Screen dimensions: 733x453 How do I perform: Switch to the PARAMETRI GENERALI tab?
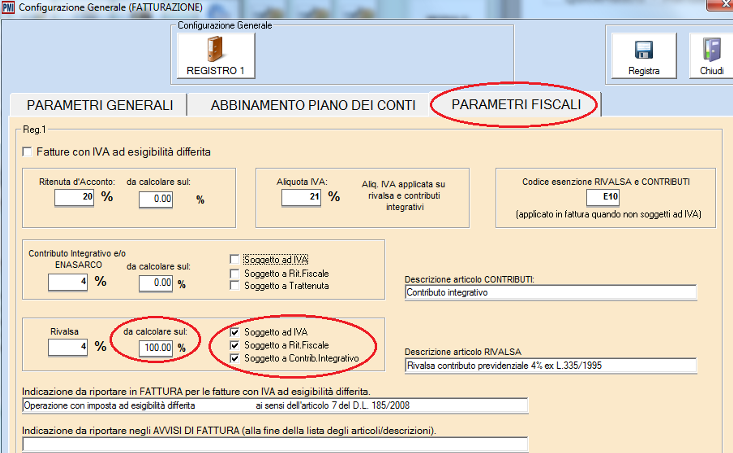pos(100,105)
